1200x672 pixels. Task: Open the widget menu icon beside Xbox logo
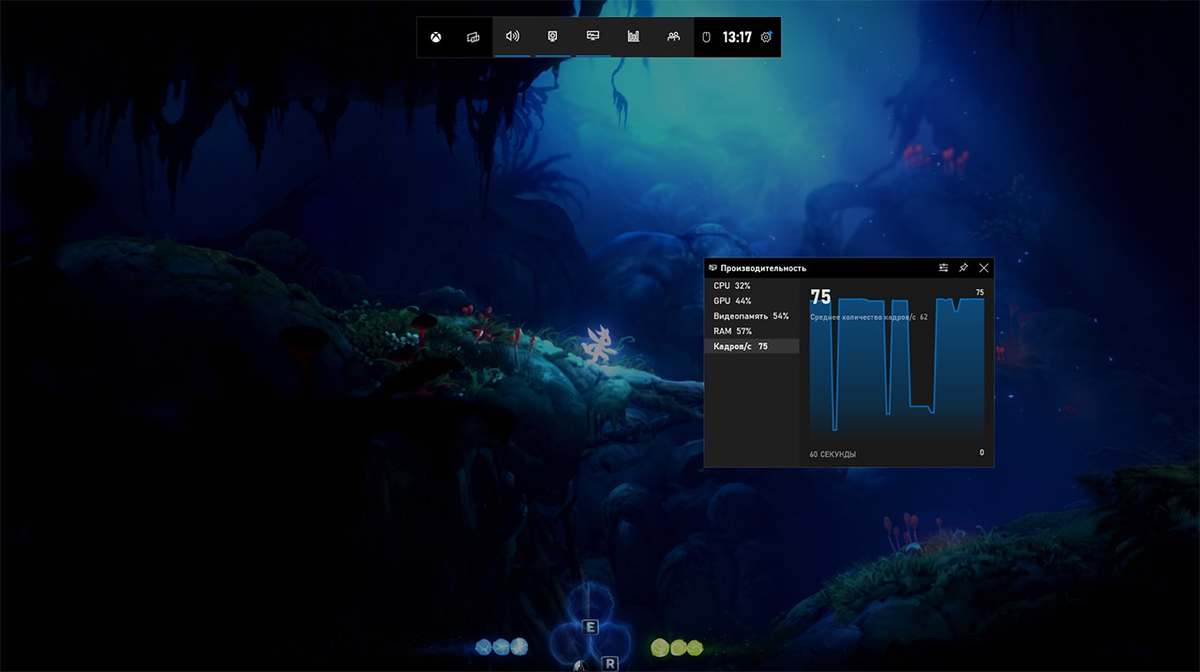pyautogui.click(x=473, y=37)
